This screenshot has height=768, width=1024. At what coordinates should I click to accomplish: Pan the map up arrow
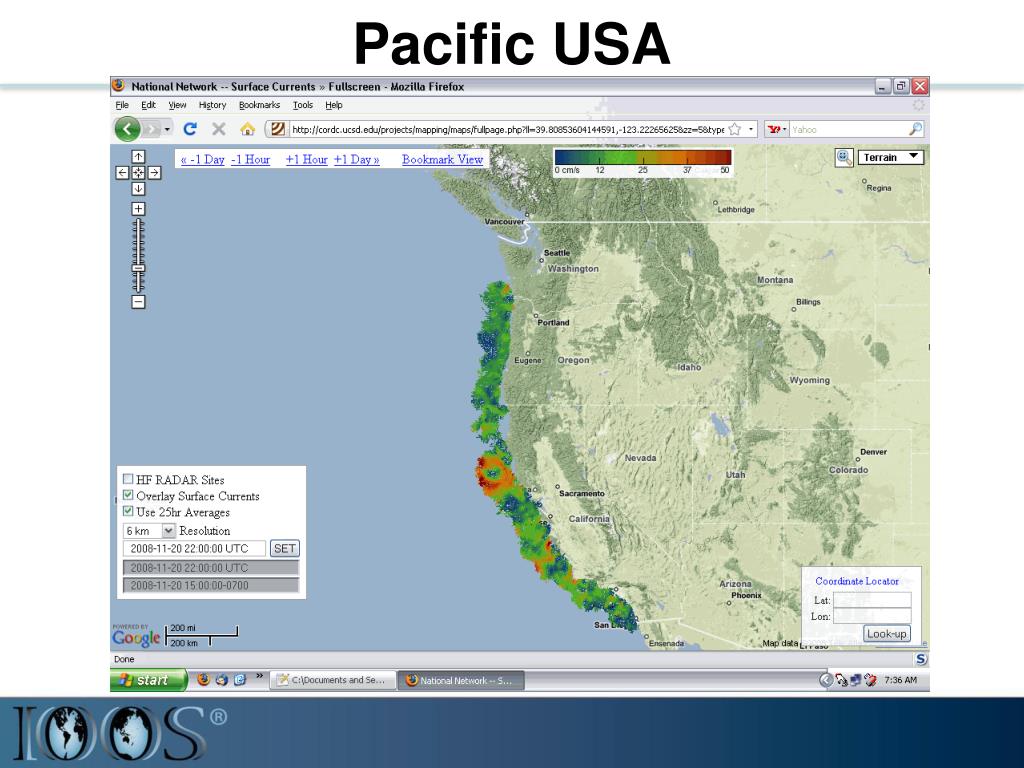(x=138, y=157)
